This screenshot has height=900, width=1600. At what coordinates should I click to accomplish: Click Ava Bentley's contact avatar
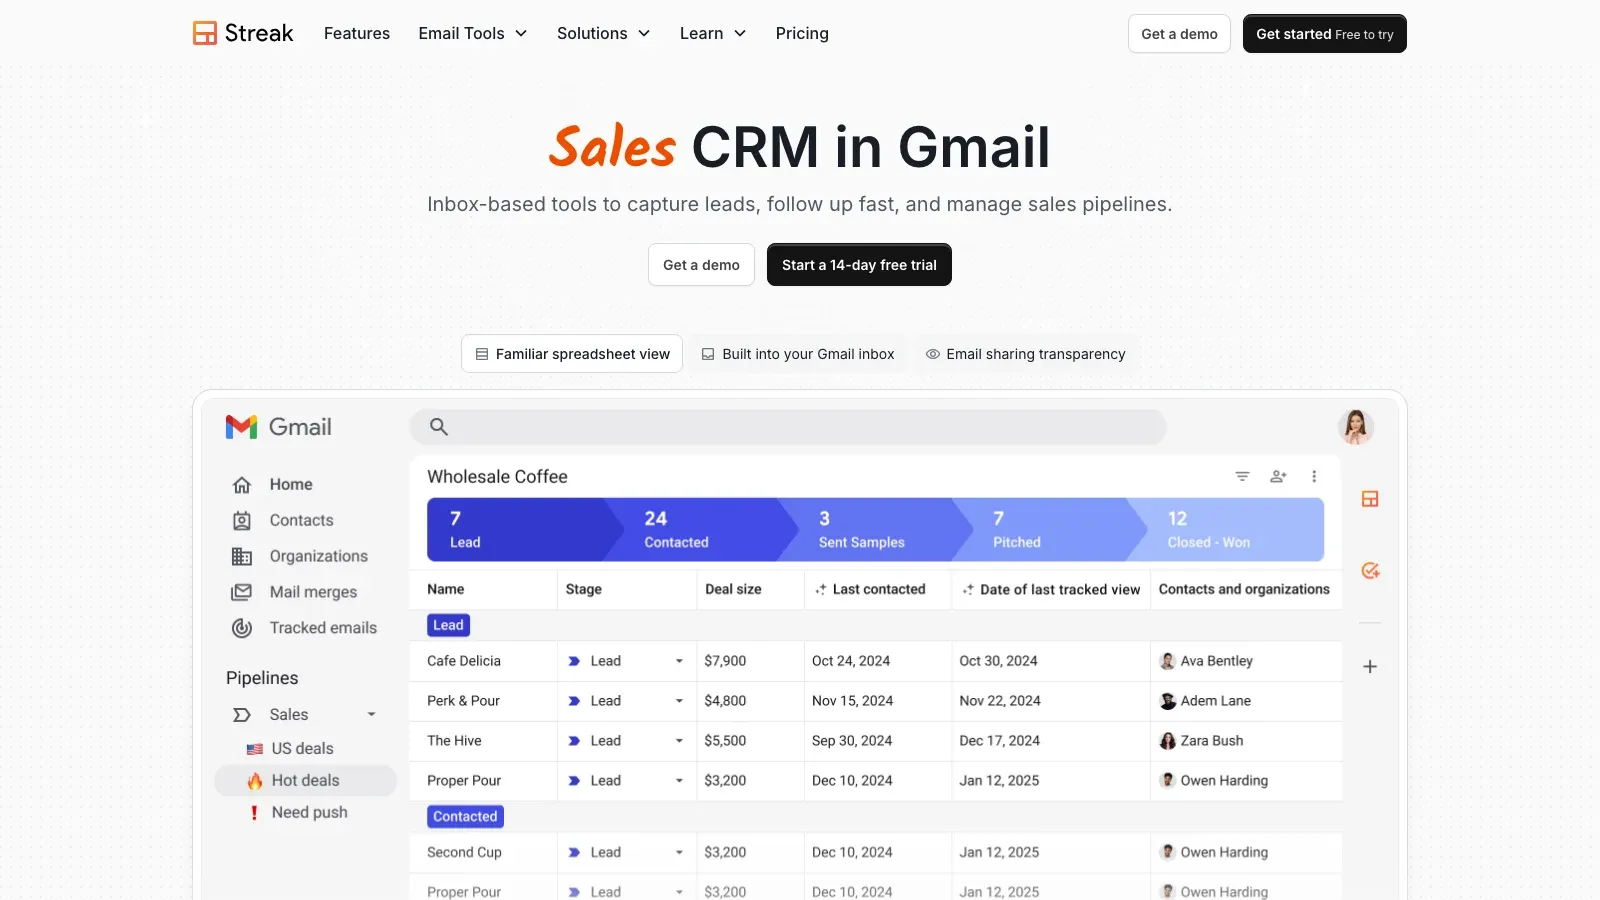tap(1167, 661)
